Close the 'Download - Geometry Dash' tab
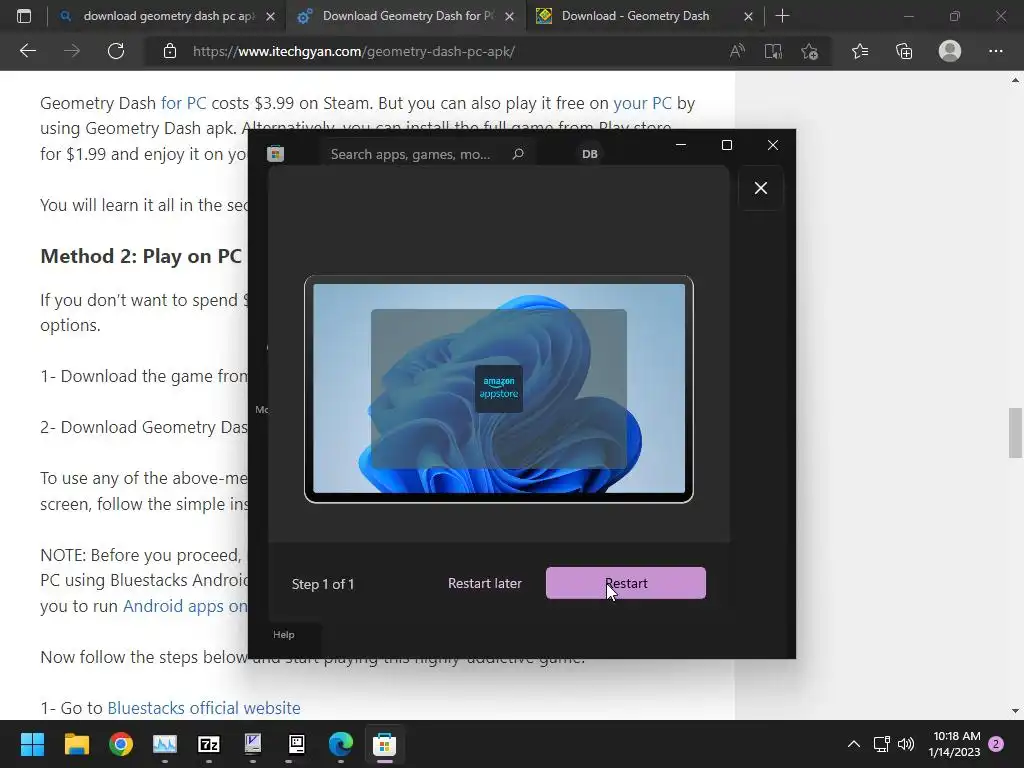1024x768 pixels. [749, 16]
